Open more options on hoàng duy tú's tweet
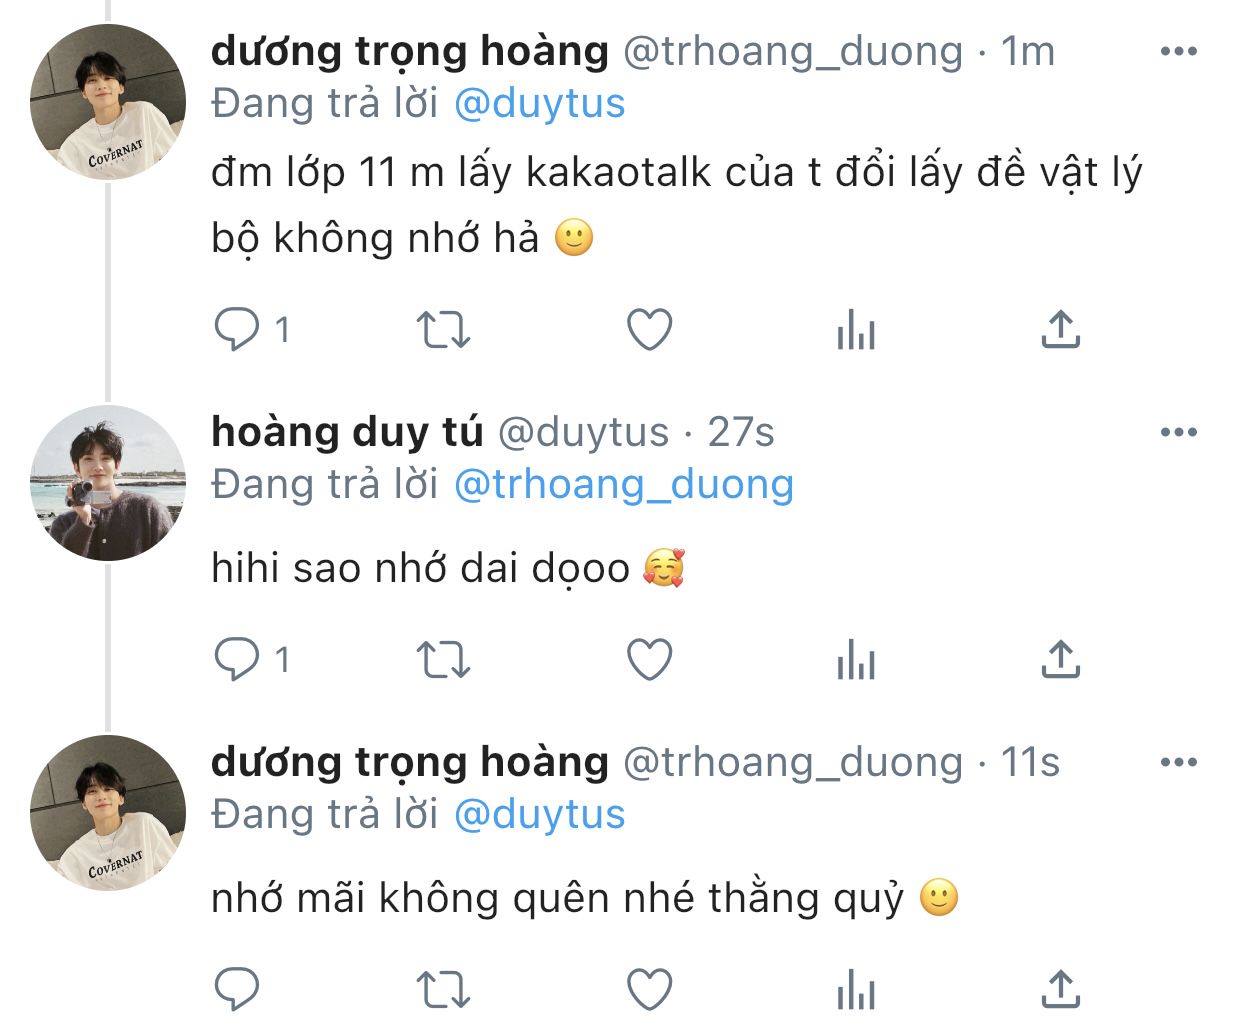Image resolution: width=1242 pixels, height=1033 pixels. pos(1179,432)
